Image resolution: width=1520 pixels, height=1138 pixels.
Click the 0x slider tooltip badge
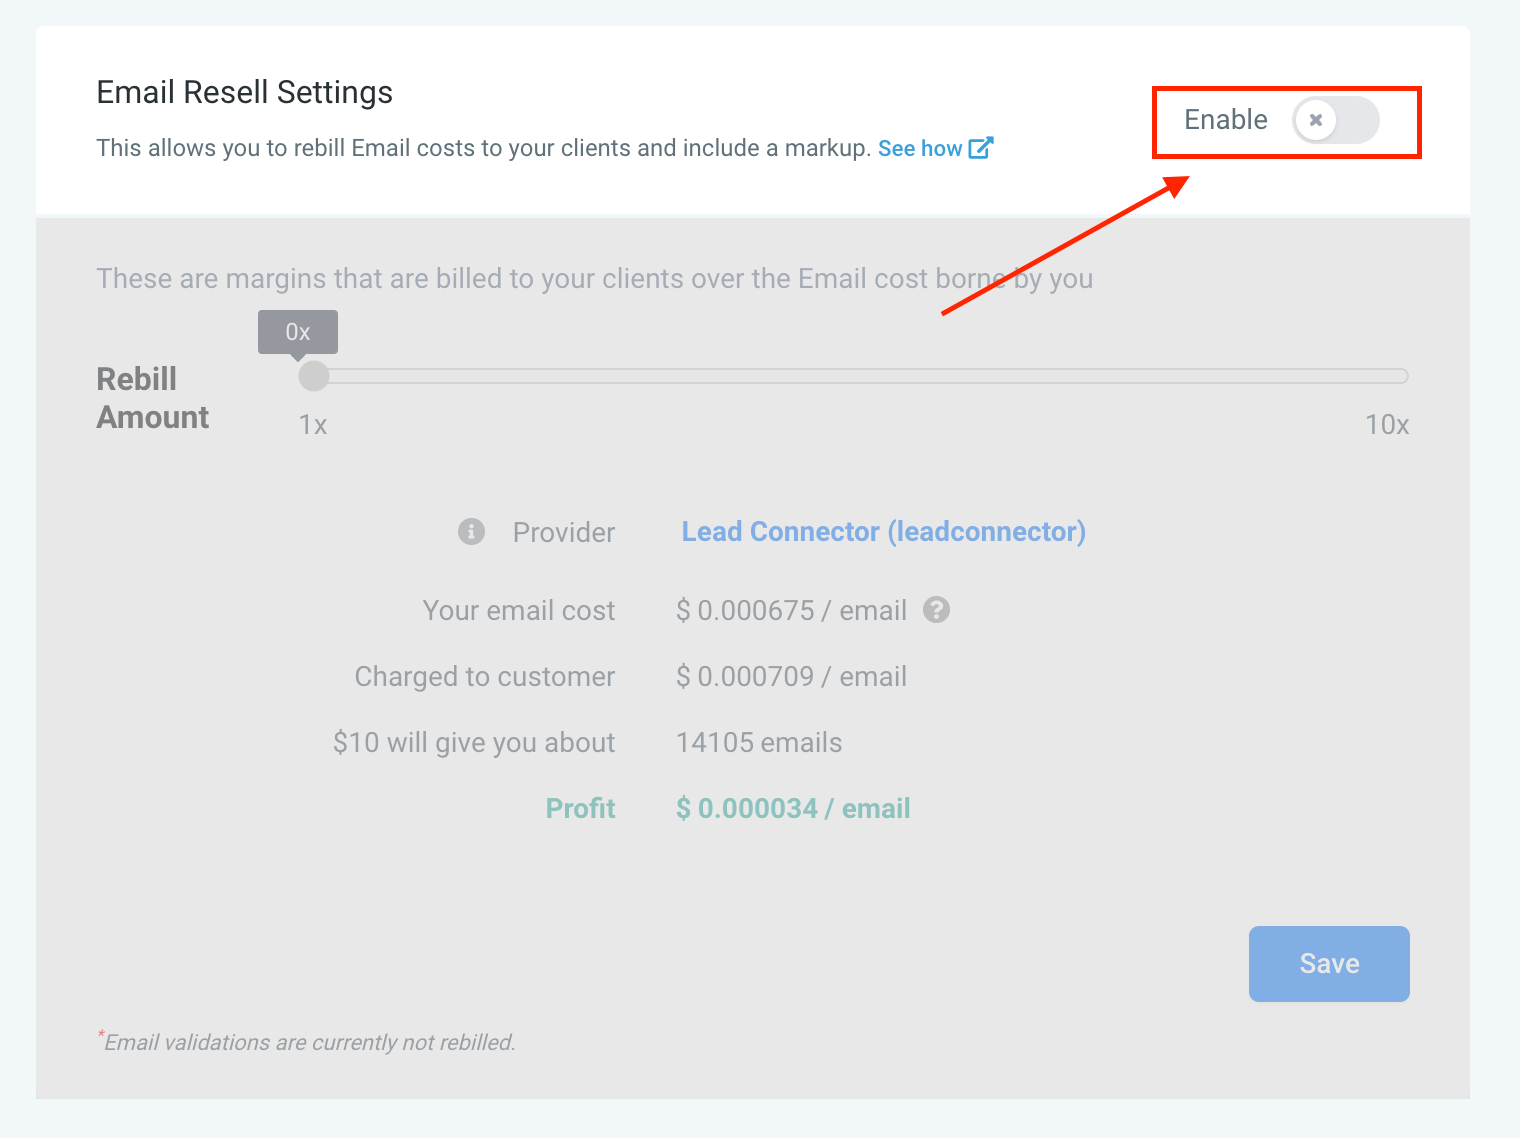pyautogui.click(x=298, y=332)
